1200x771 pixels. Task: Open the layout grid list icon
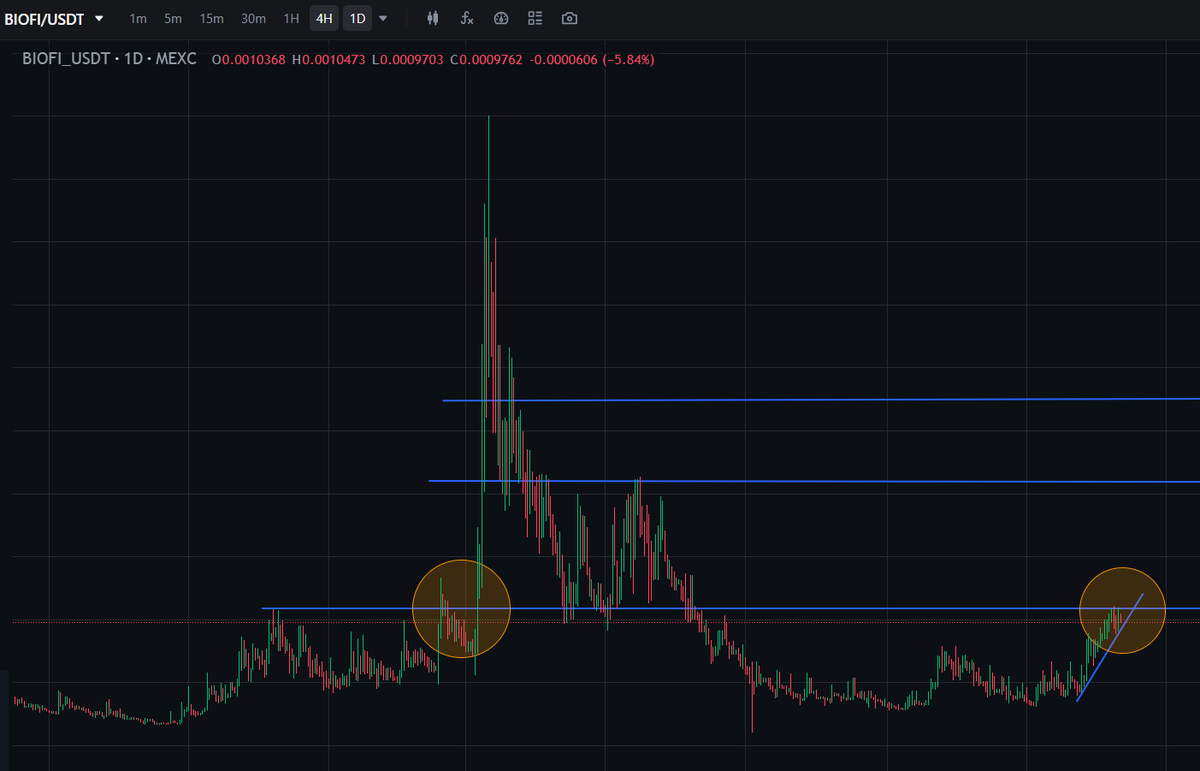point(535,18)
